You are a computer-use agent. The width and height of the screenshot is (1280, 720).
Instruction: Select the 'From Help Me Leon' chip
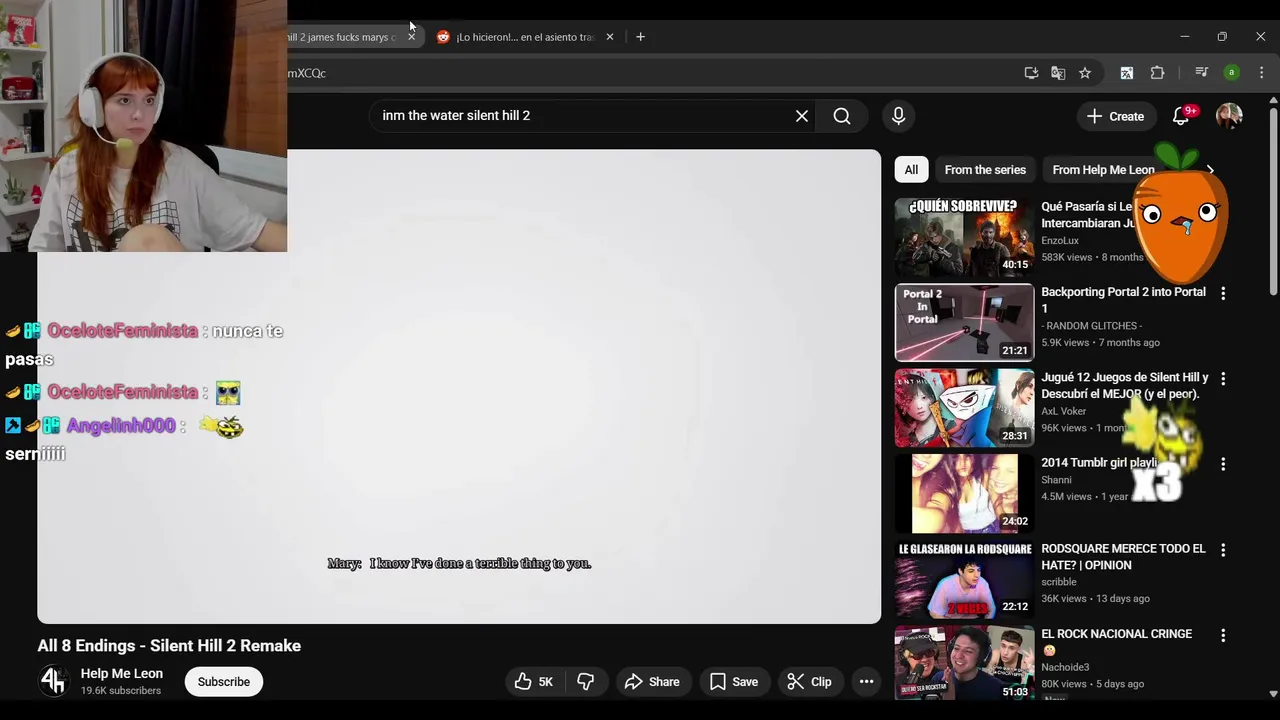pyautogui.click(x=1103, y=170)
